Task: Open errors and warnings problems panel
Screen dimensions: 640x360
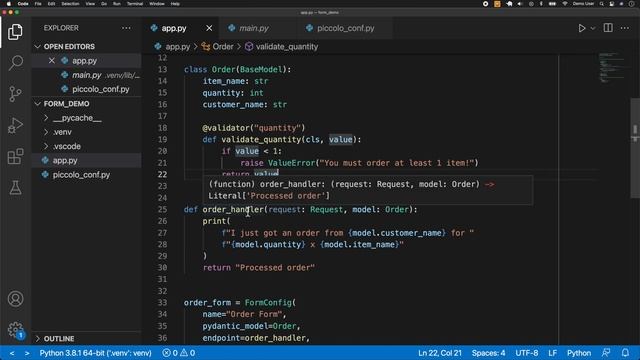Action: pos(178,353)
